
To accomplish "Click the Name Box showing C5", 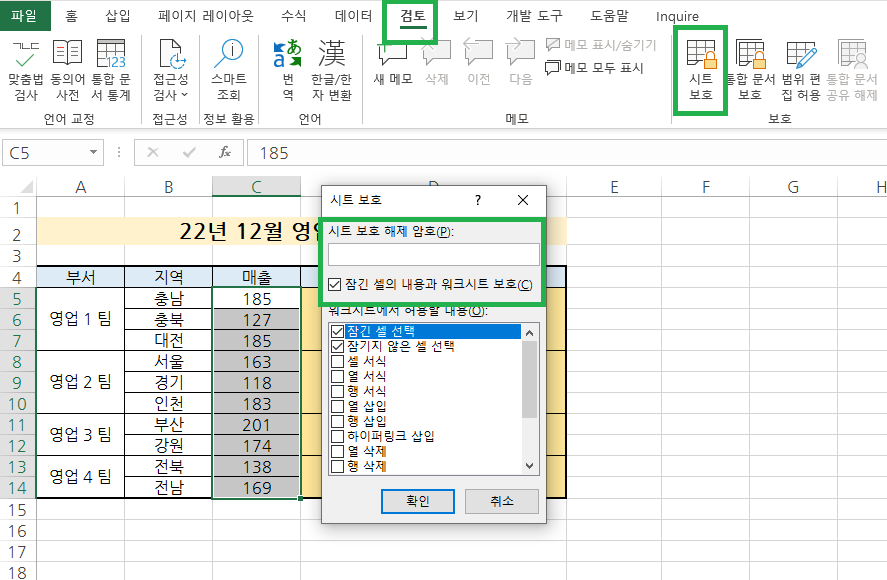I will 45,153.
